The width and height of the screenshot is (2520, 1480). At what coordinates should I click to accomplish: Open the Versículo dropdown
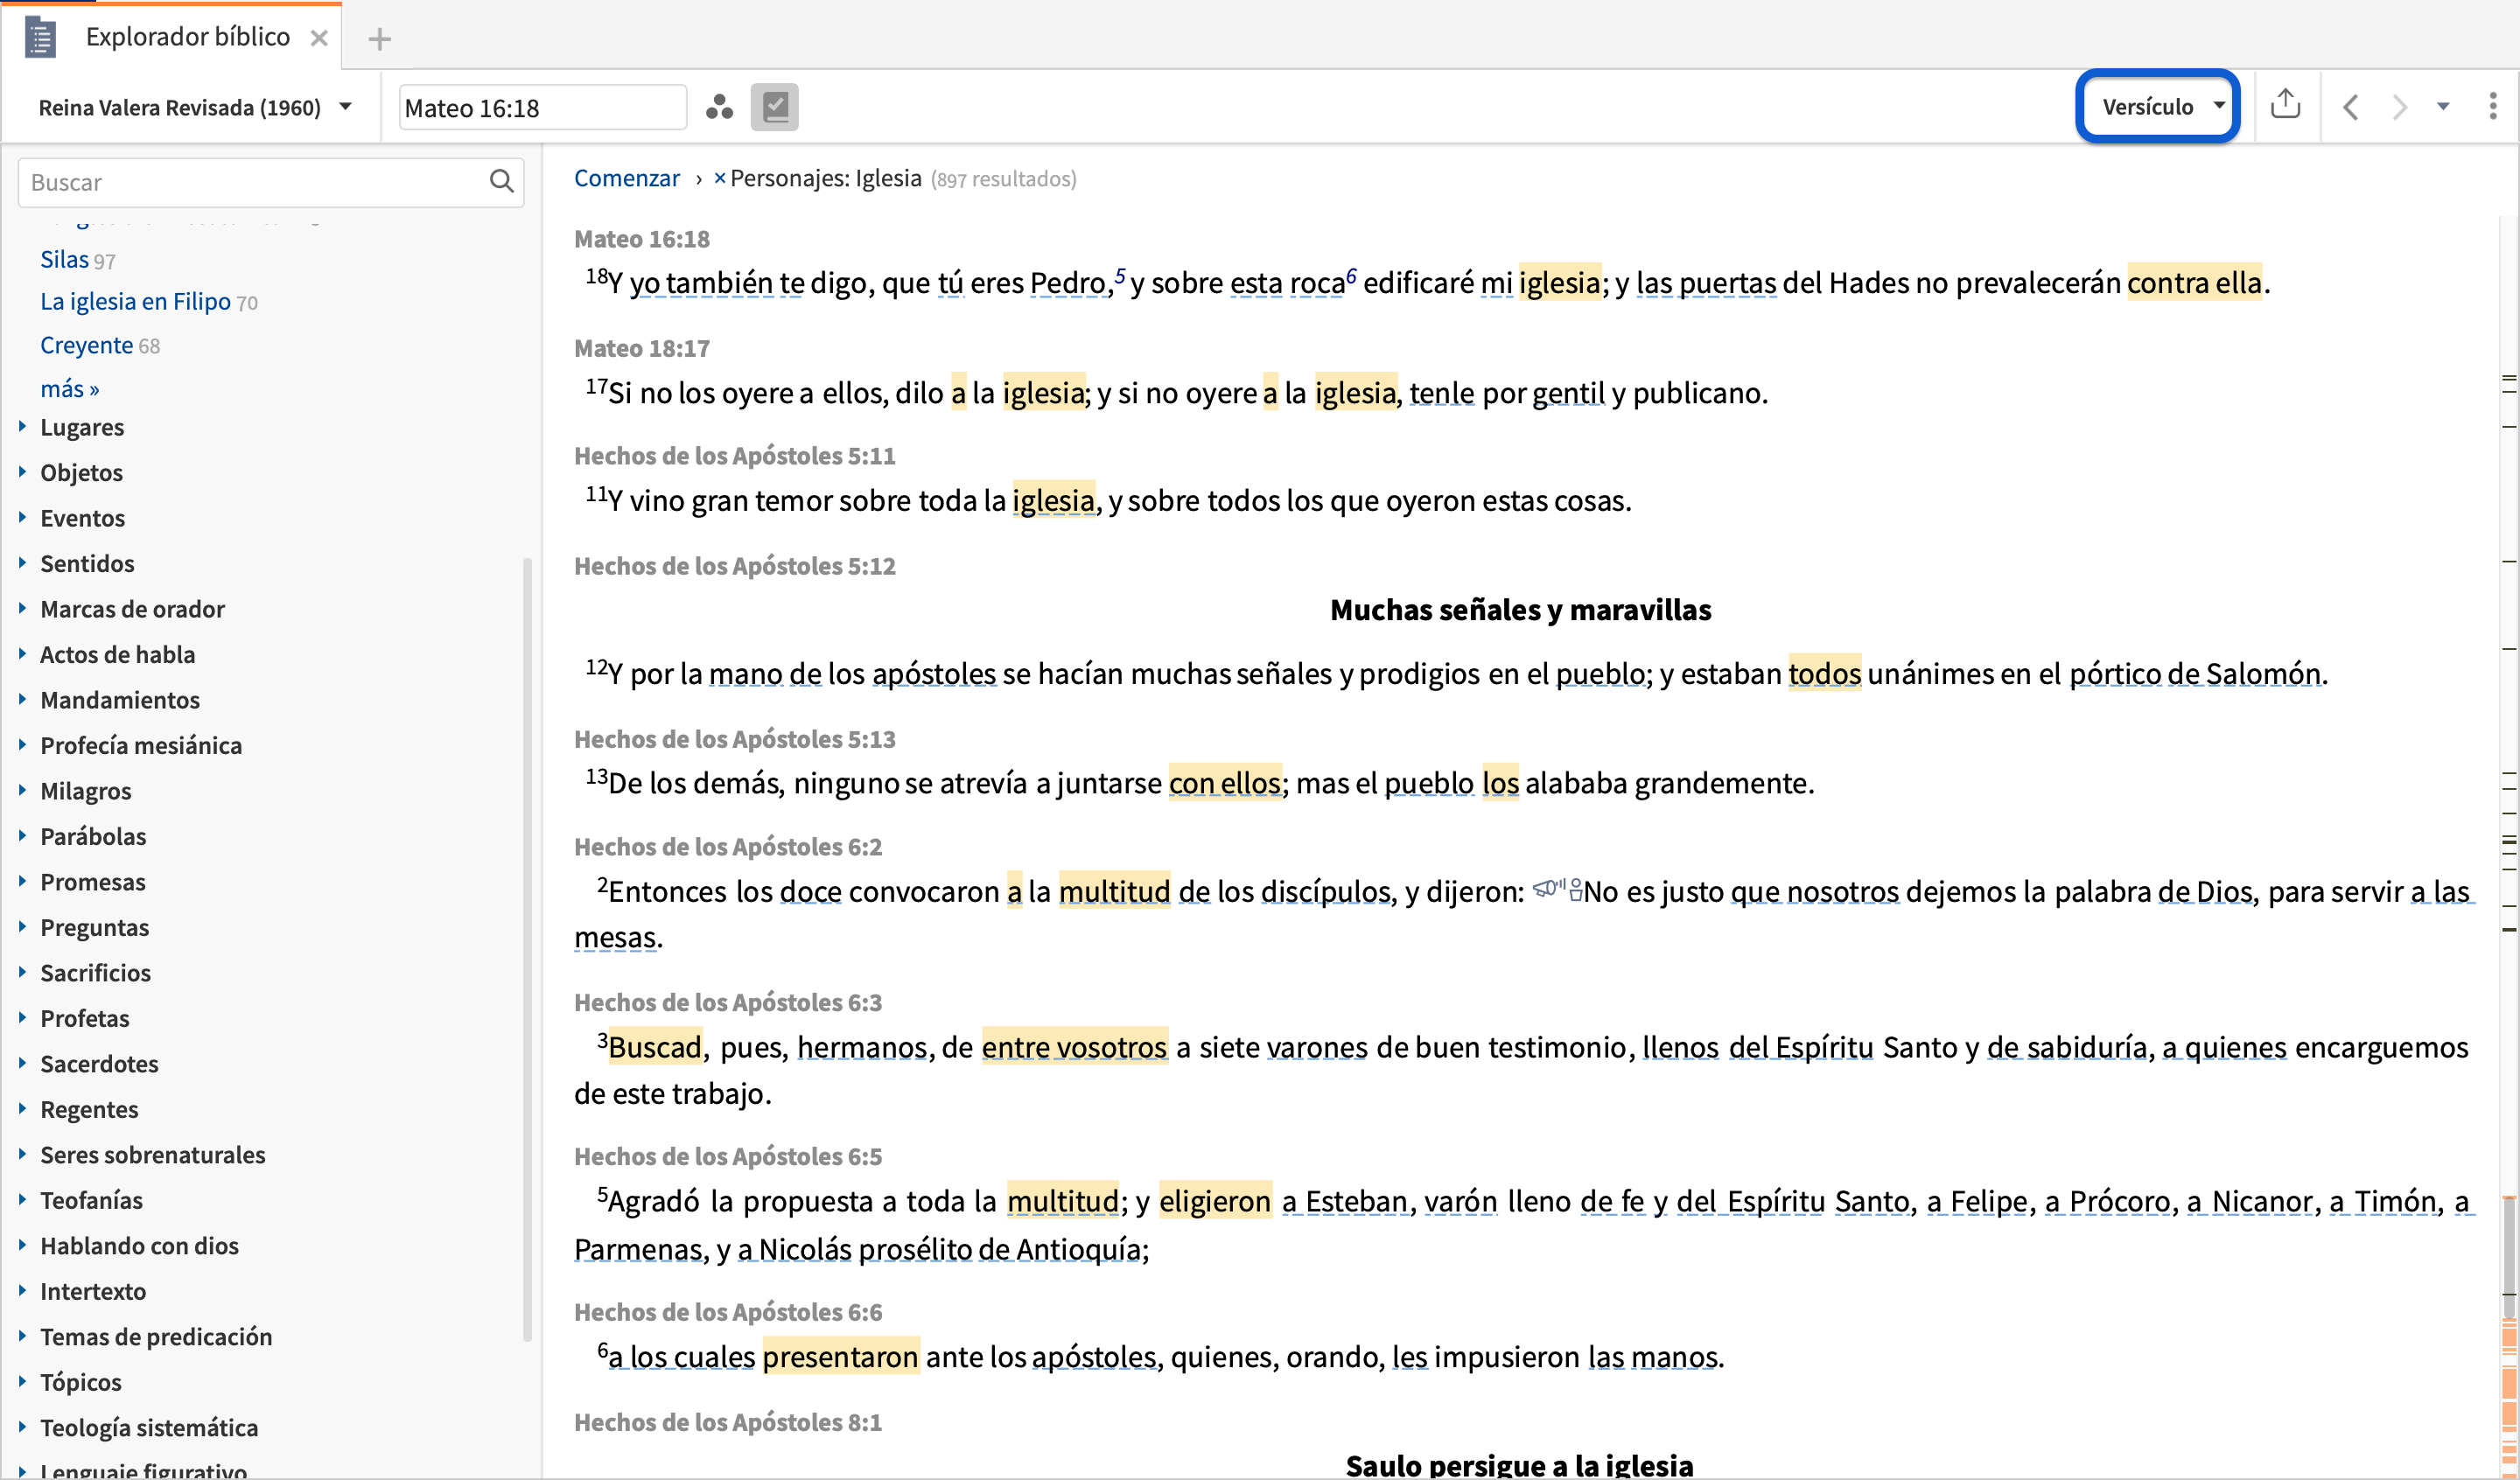coord(2159,107)
